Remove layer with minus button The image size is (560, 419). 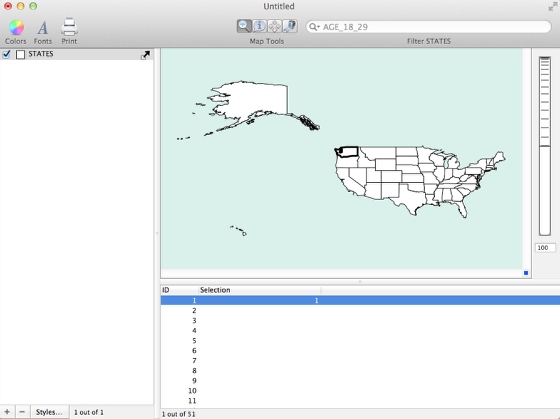tap(22, 412)
